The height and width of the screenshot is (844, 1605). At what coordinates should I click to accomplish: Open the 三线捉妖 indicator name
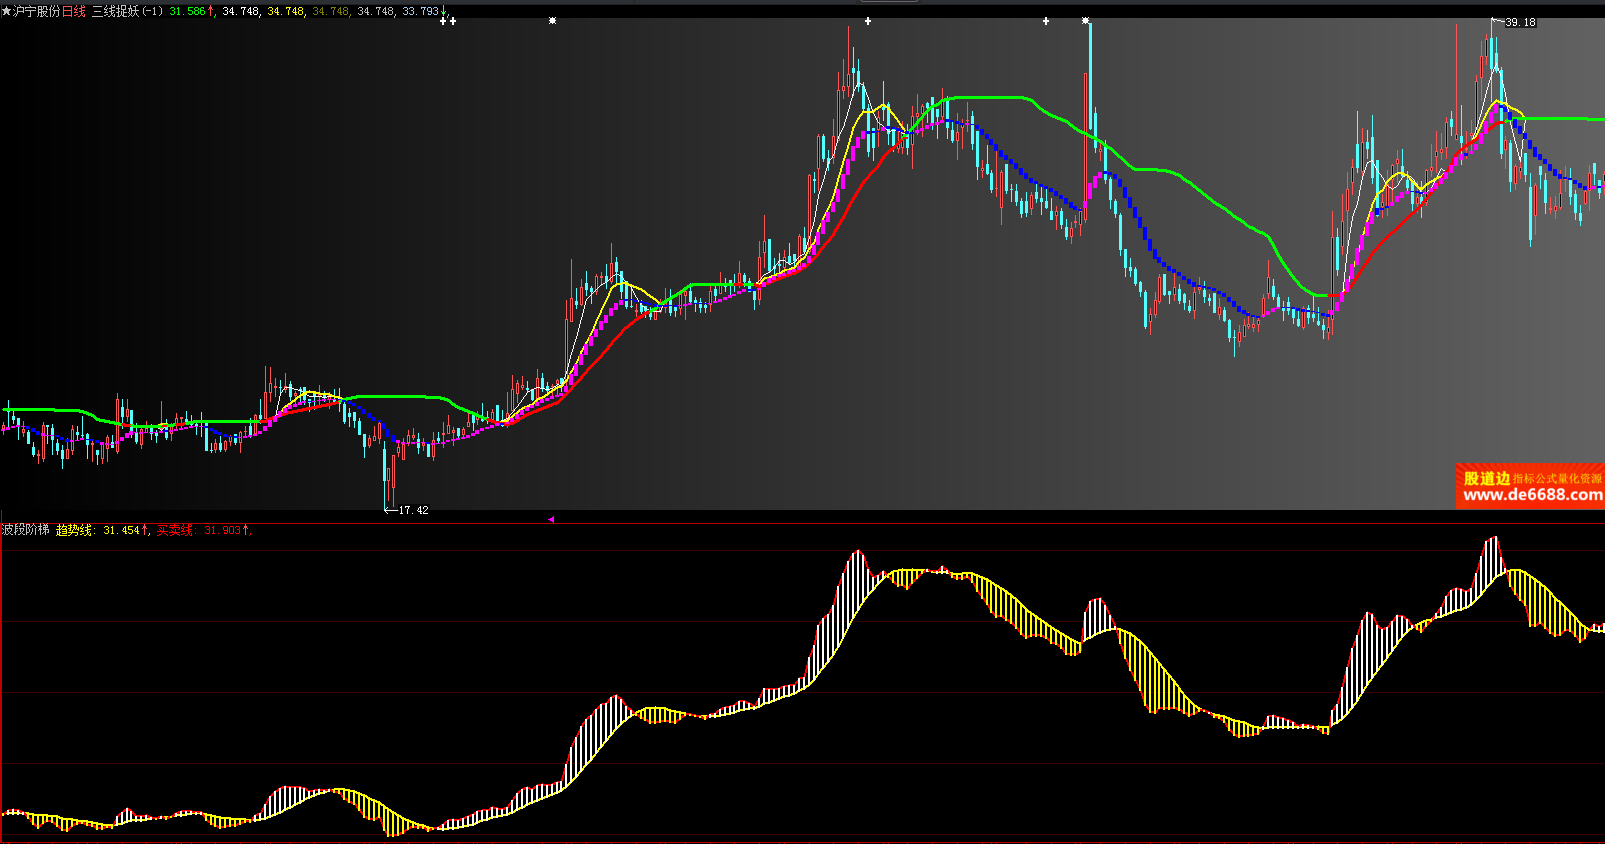pos(115,11)
